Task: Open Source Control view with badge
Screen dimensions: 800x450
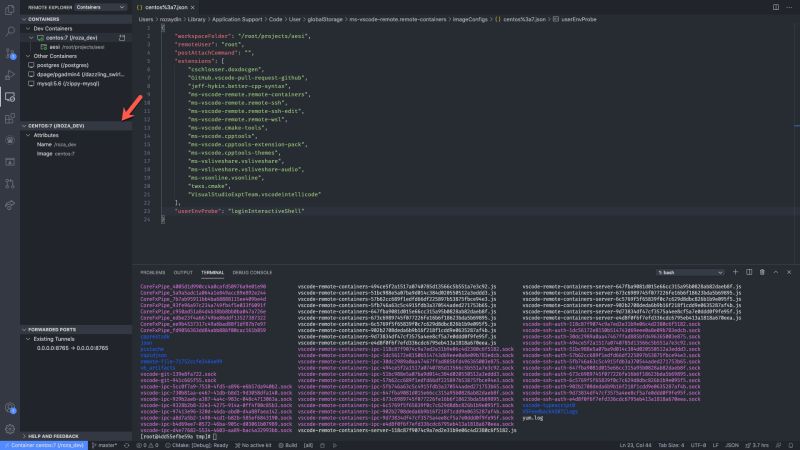Action: click(10, 53)
